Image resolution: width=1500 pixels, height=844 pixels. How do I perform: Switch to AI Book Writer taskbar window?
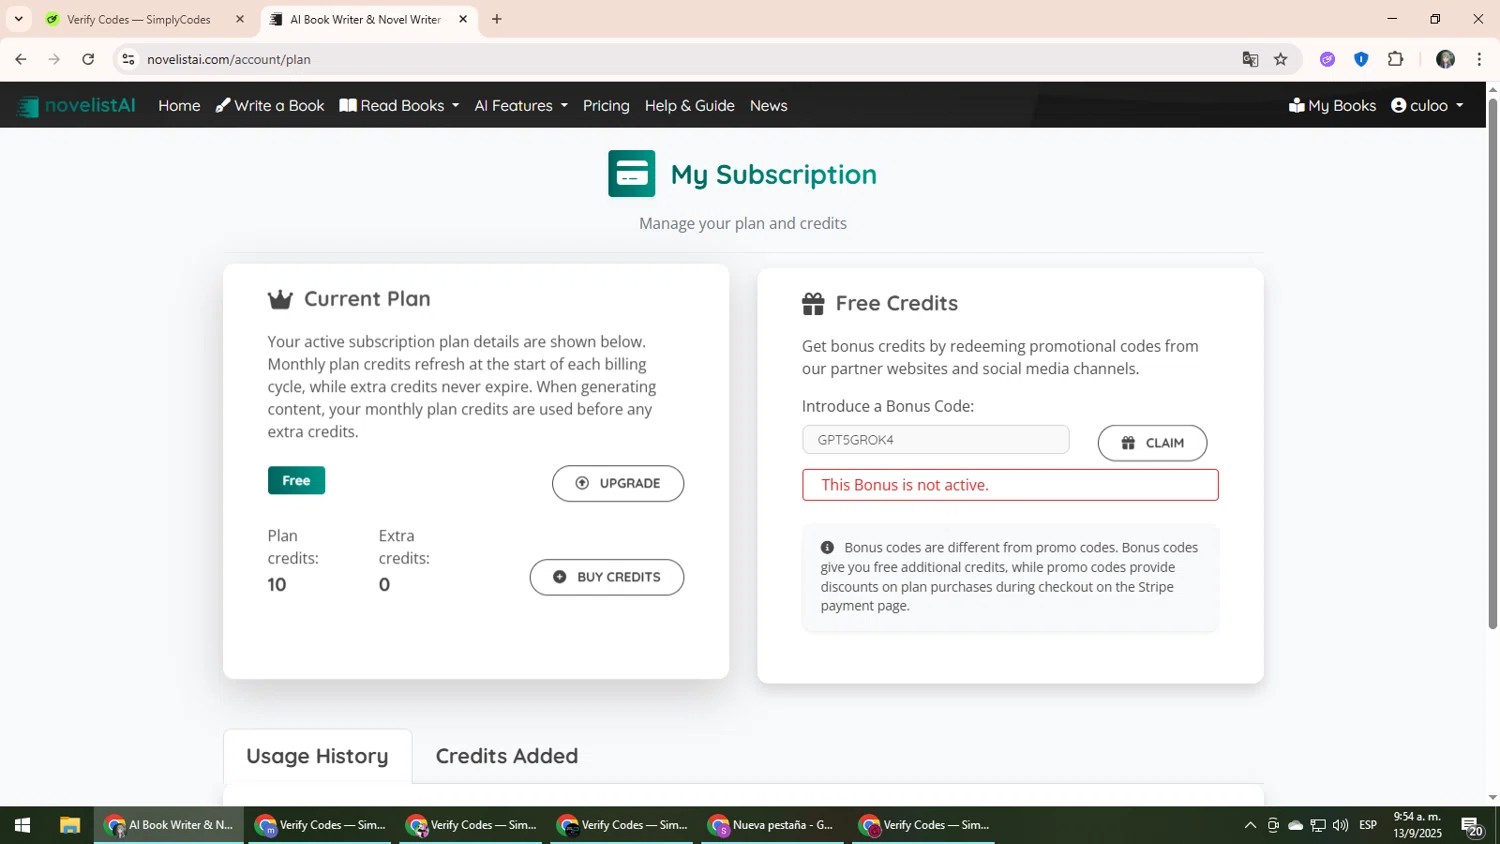(169, 825)
